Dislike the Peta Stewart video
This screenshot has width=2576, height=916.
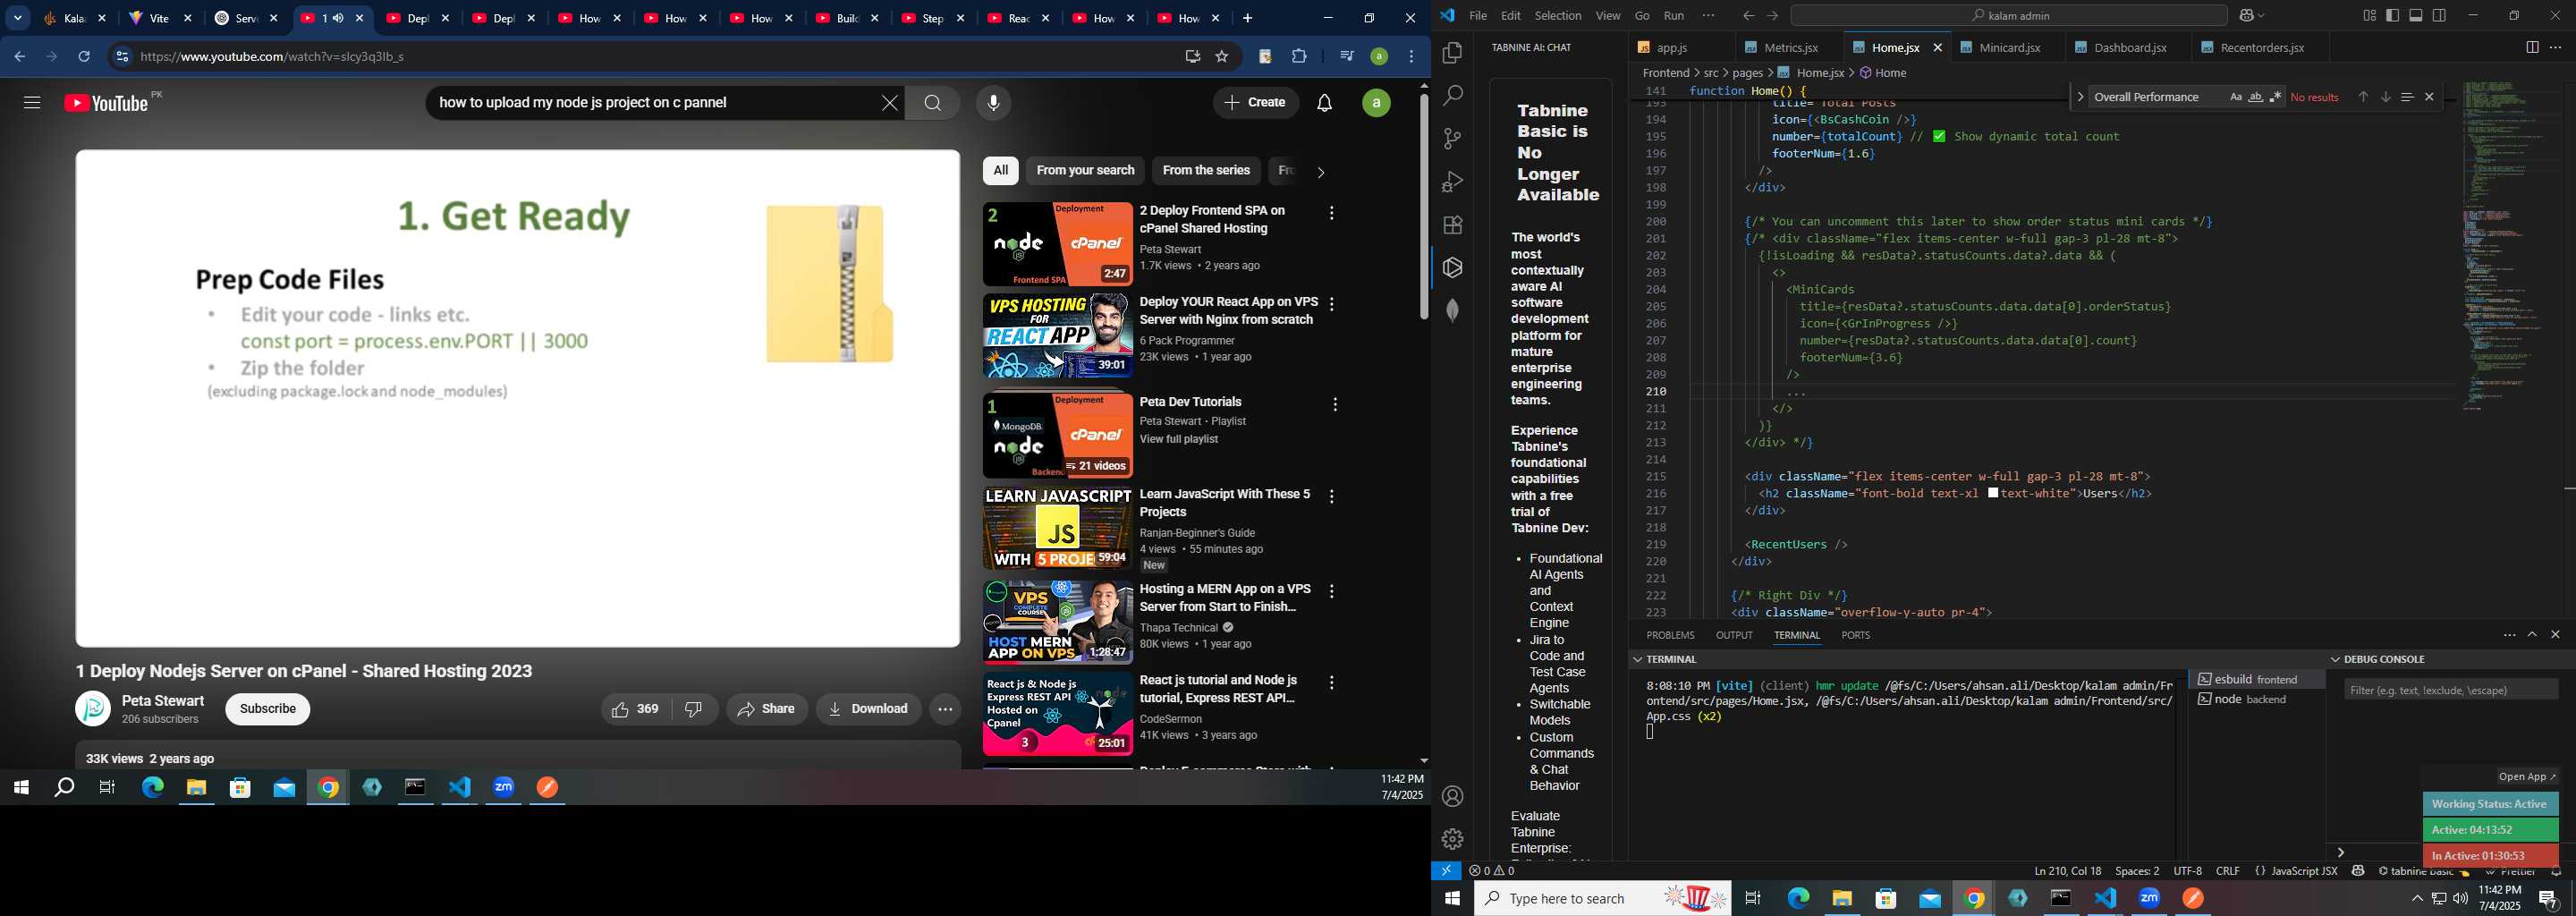click(x=694, y=709)
